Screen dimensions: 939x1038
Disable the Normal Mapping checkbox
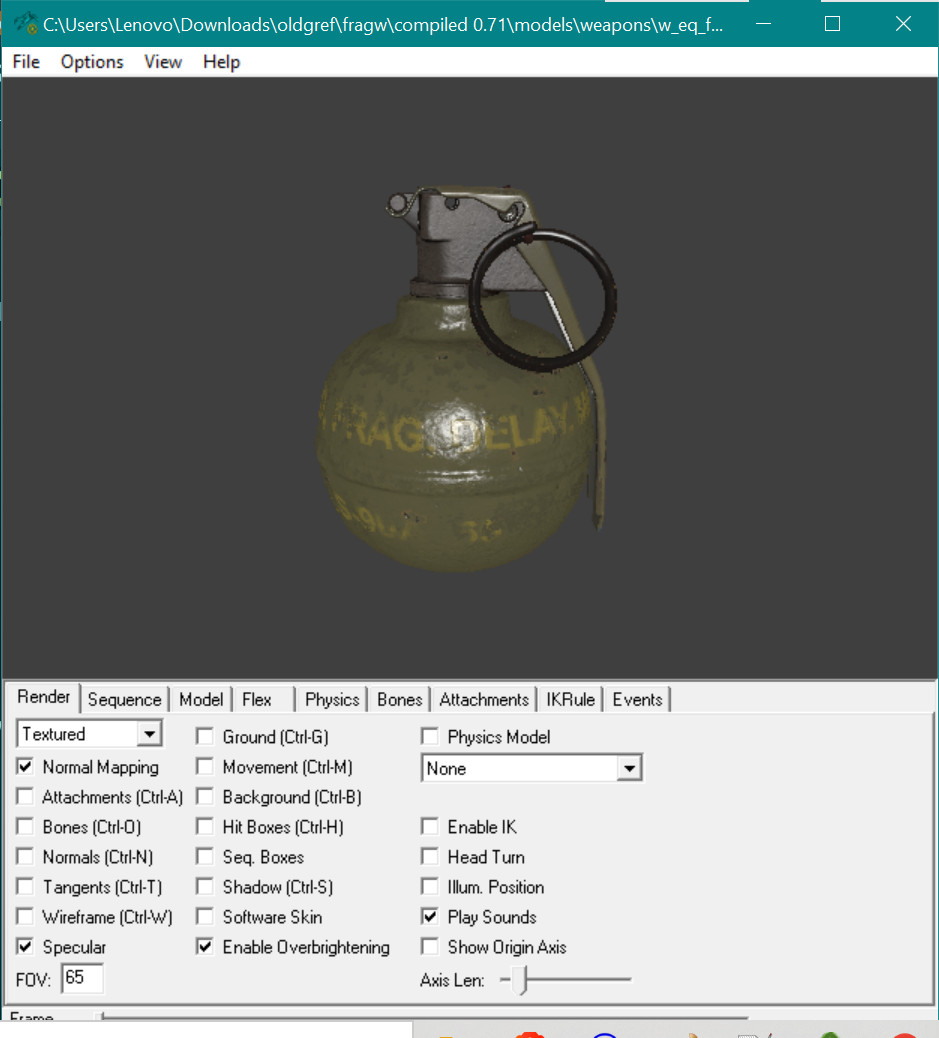coord(24,767)
